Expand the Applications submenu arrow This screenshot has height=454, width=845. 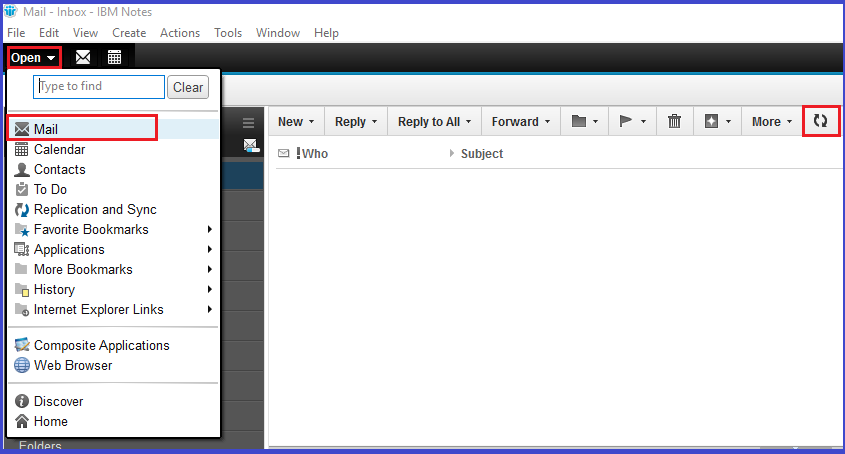point(210,249)
